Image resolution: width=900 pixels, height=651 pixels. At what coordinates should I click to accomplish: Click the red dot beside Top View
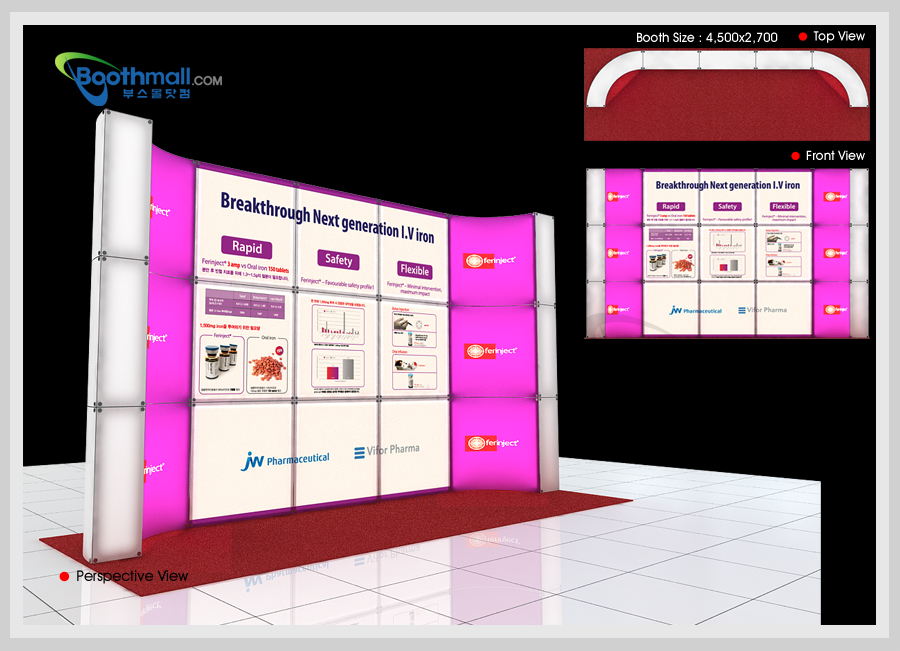(802, 37)
